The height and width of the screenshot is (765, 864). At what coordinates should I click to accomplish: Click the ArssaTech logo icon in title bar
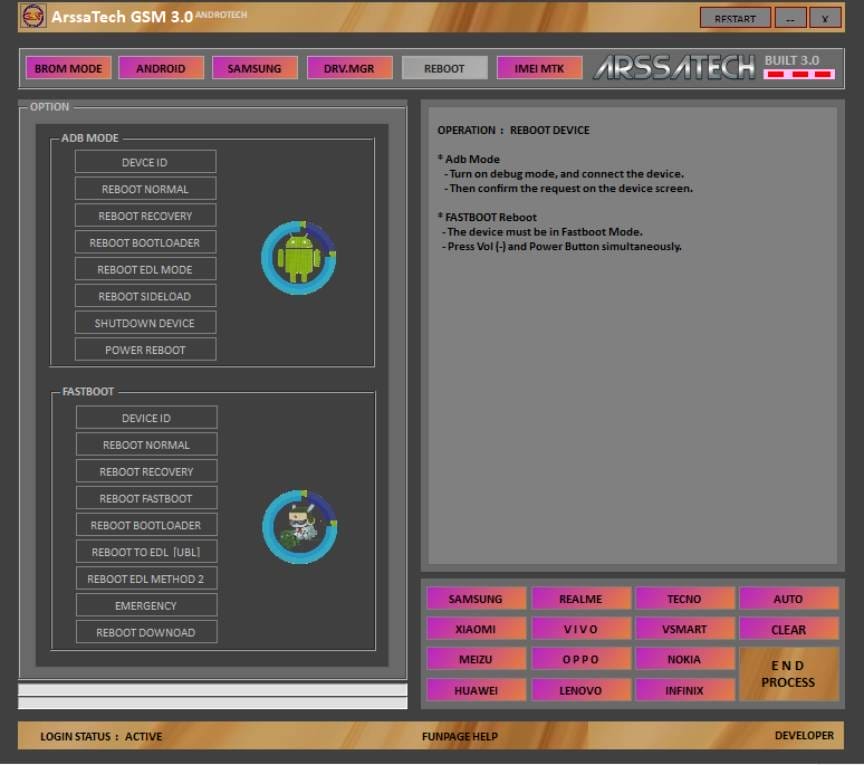pos(33,17)
